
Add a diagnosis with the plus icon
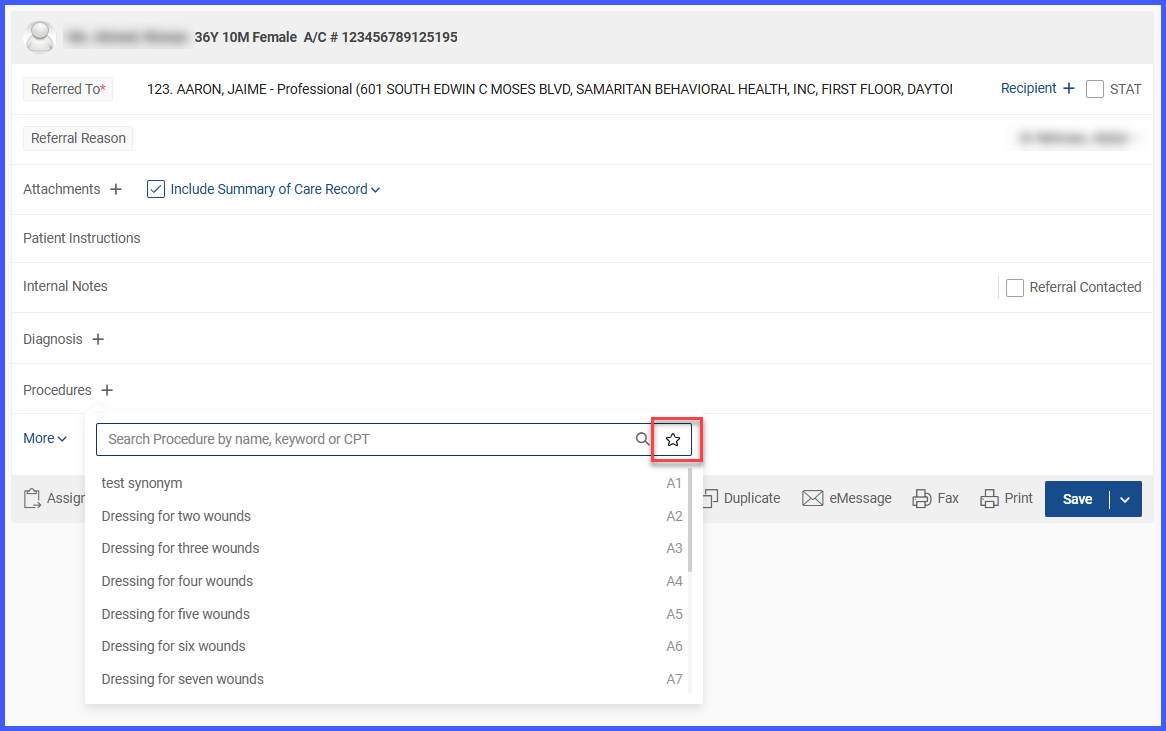click(x=98, y=339)
